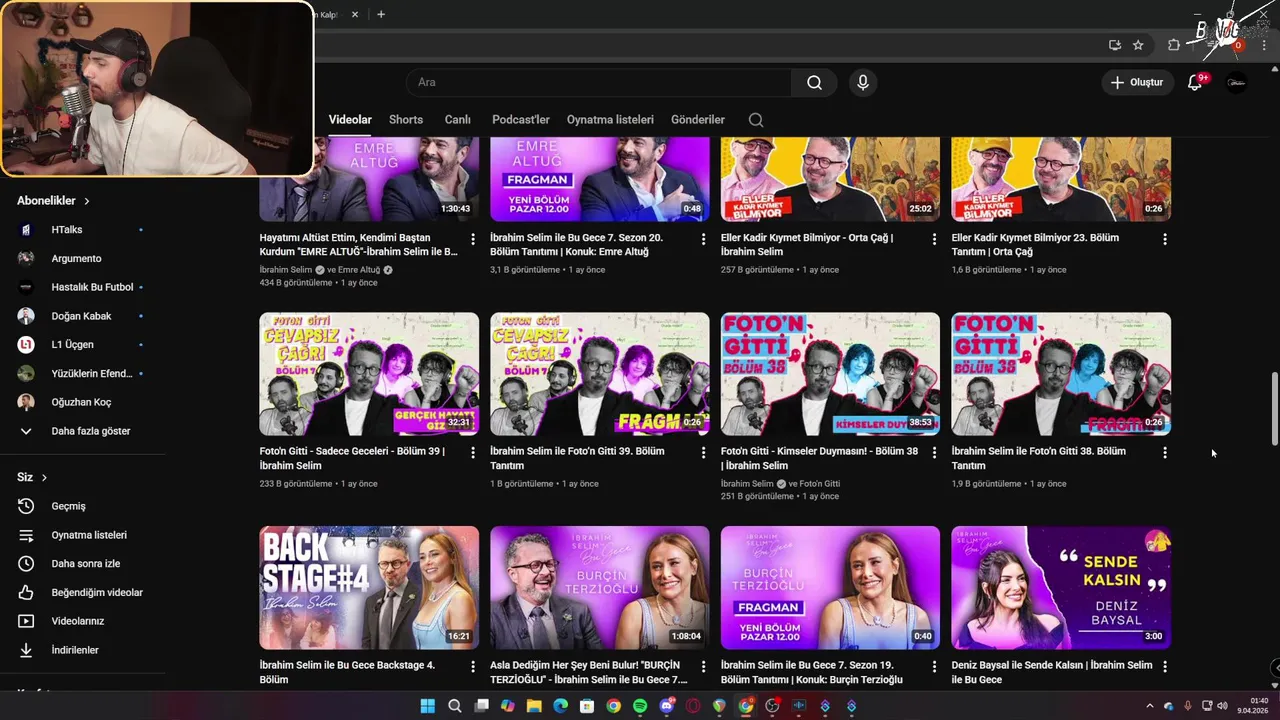Click the taskbar volume icon
The width and height of the screenshot is (1280, 720).
pos(1222,706)
